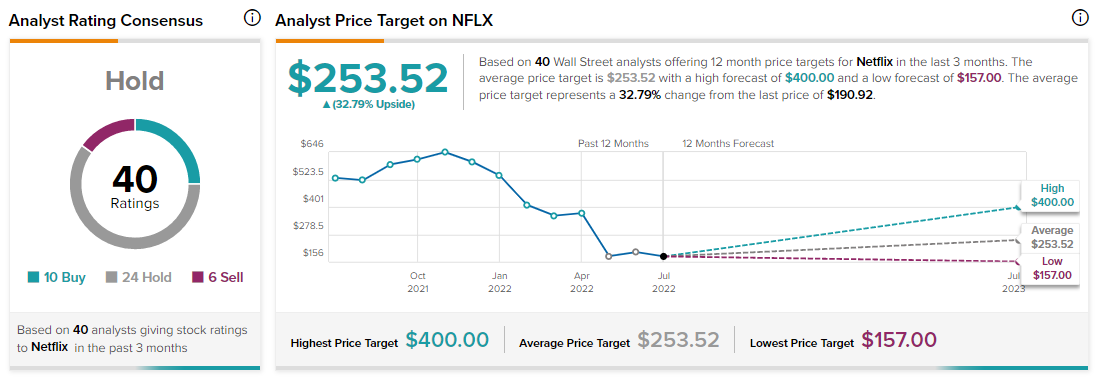Click the Average $253.52 forecast label

[x=1051, y=237]
